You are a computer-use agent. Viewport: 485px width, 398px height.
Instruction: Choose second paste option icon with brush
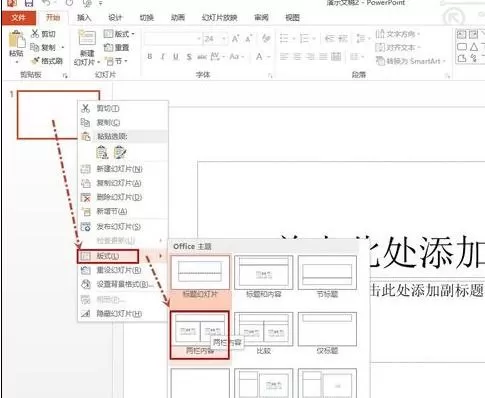coord(120,153)
